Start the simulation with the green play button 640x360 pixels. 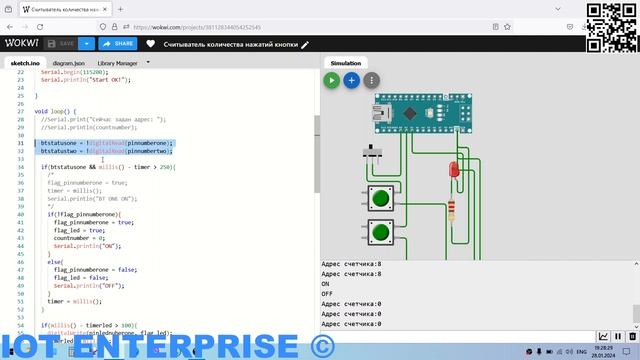click(x=331, y=81)
